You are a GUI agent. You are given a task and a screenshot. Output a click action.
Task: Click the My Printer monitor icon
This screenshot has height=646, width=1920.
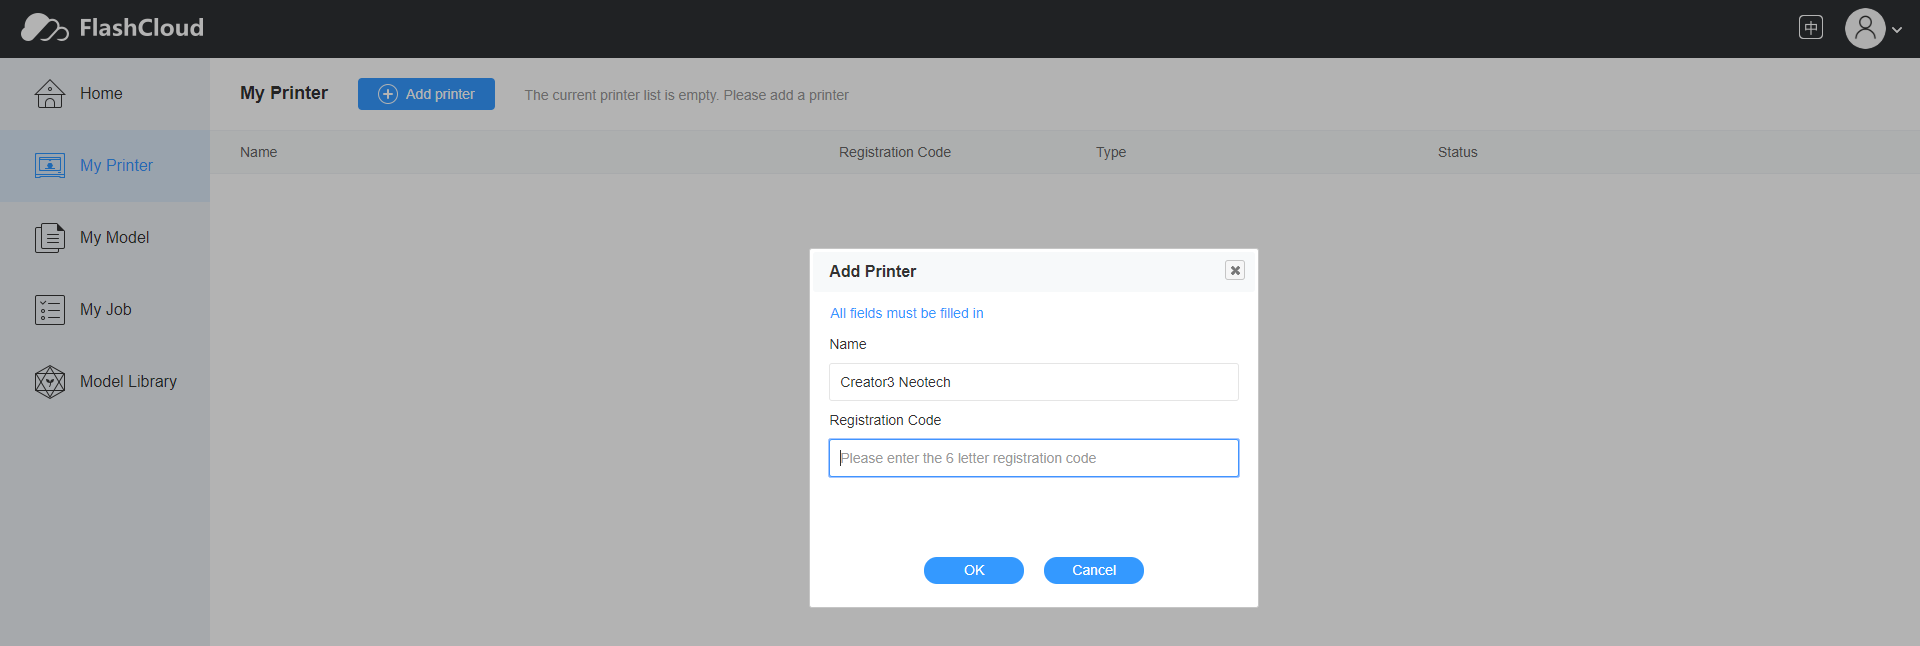point(50,166)
